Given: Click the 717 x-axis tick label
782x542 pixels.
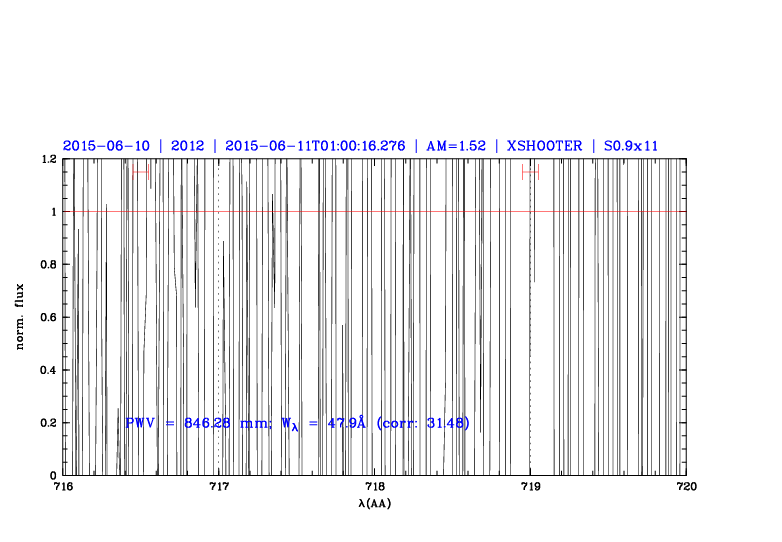Looking at the screenshot, I should tap(219, 487).
